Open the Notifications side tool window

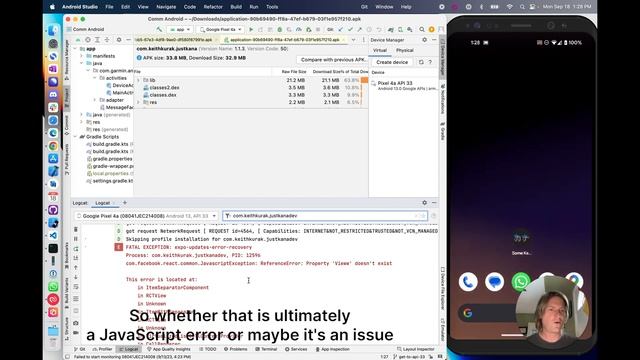(442, 99)
